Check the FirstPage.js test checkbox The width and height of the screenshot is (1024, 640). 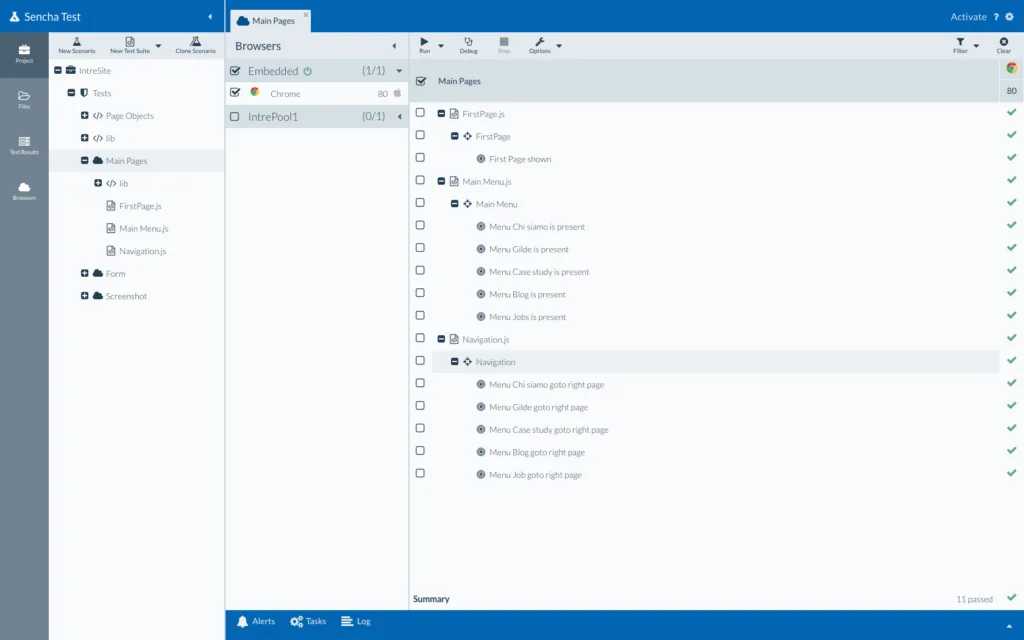420,113
